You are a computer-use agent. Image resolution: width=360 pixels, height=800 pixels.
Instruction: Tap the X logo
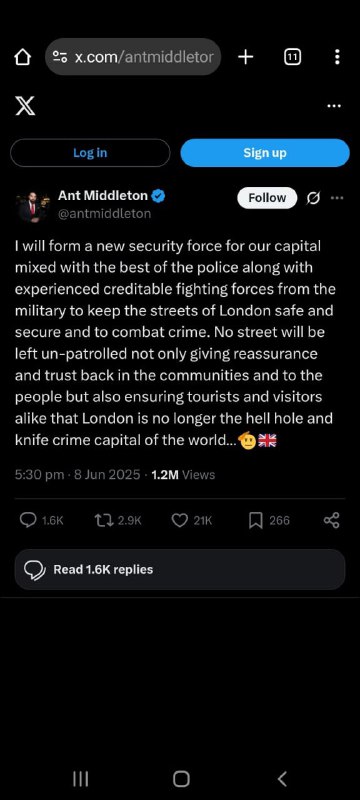[x=25, y=106]
